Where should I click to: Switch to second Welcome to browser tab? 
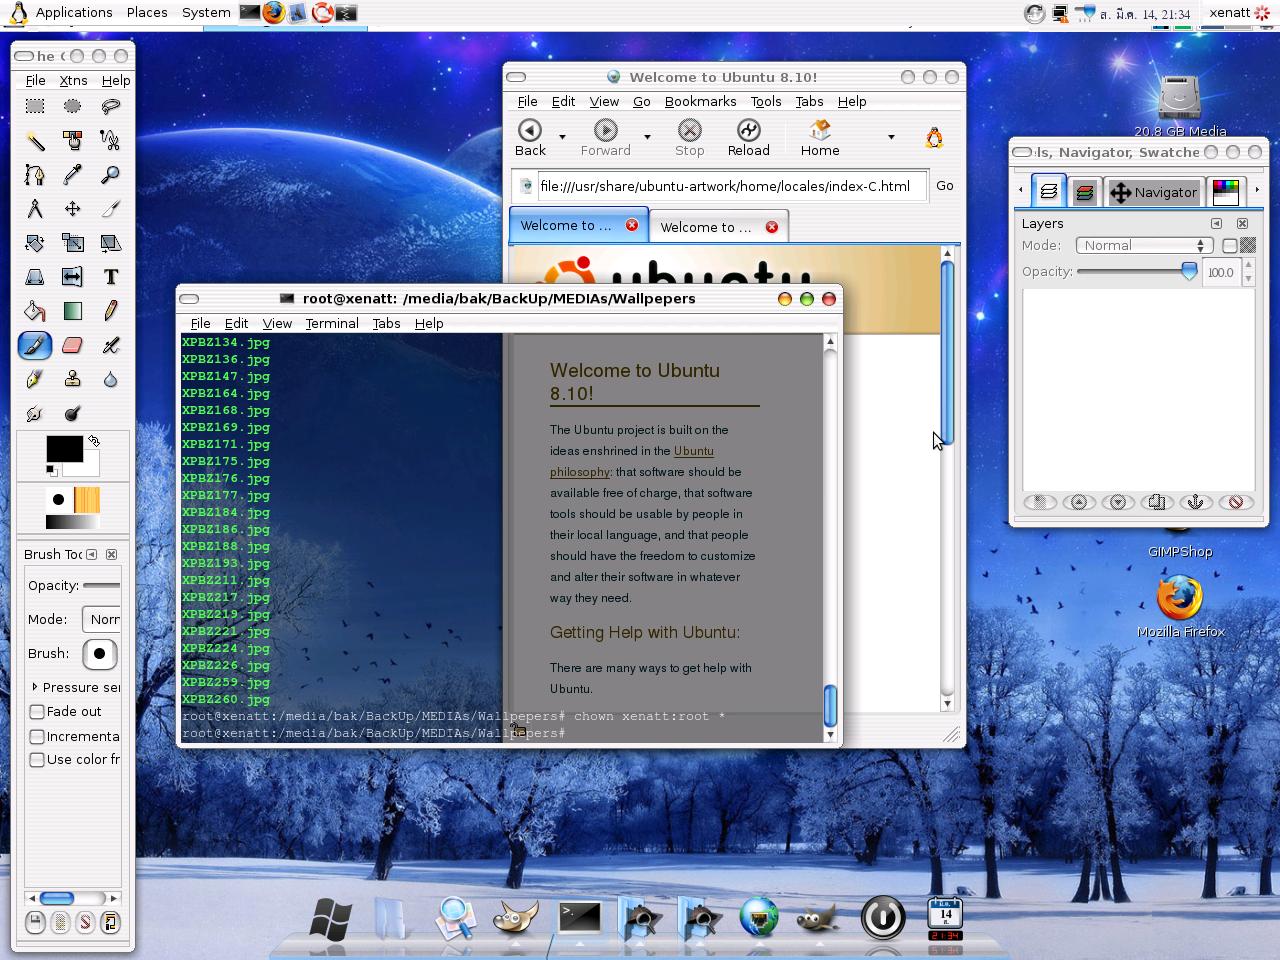pyautogui.click(x=718, y=227)
